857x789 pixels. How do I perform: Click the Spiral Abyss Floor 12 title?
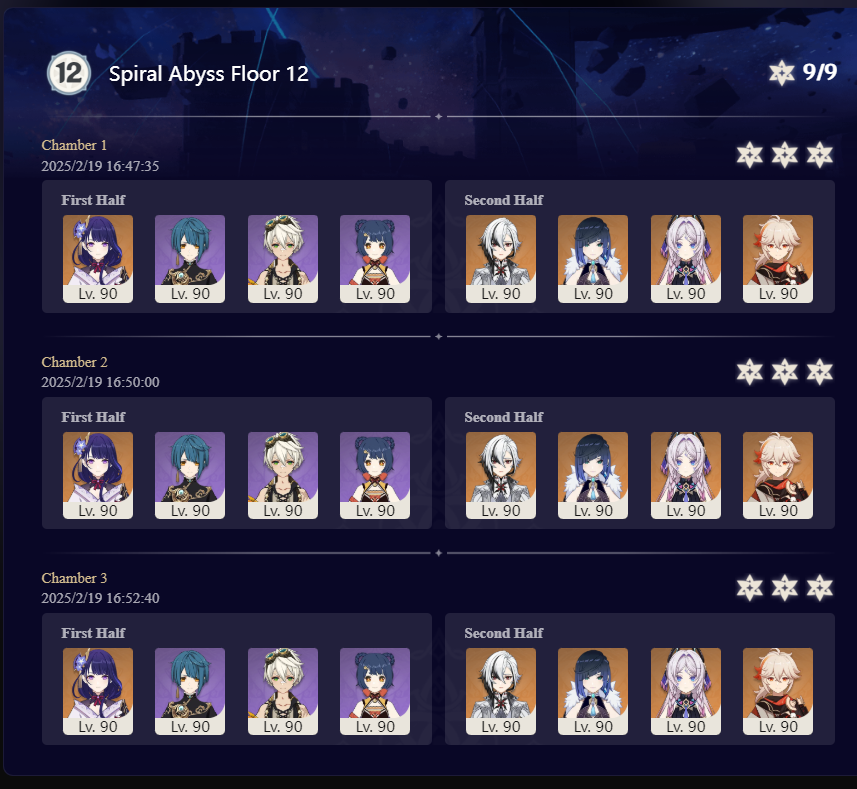pos(209,74)
